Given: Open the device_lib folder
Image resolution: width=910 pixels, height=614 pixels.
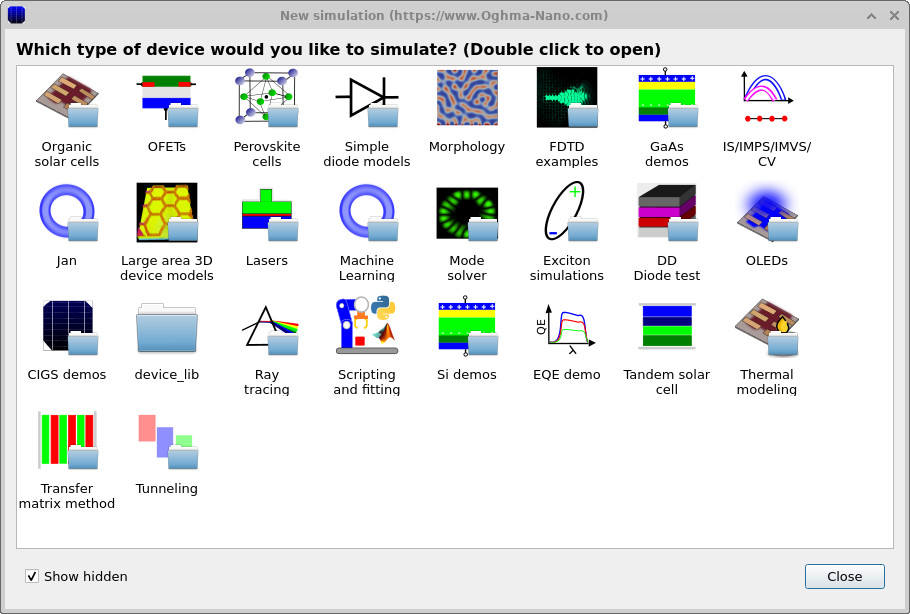Looking at the screenshot, I should tap(167, 328).
